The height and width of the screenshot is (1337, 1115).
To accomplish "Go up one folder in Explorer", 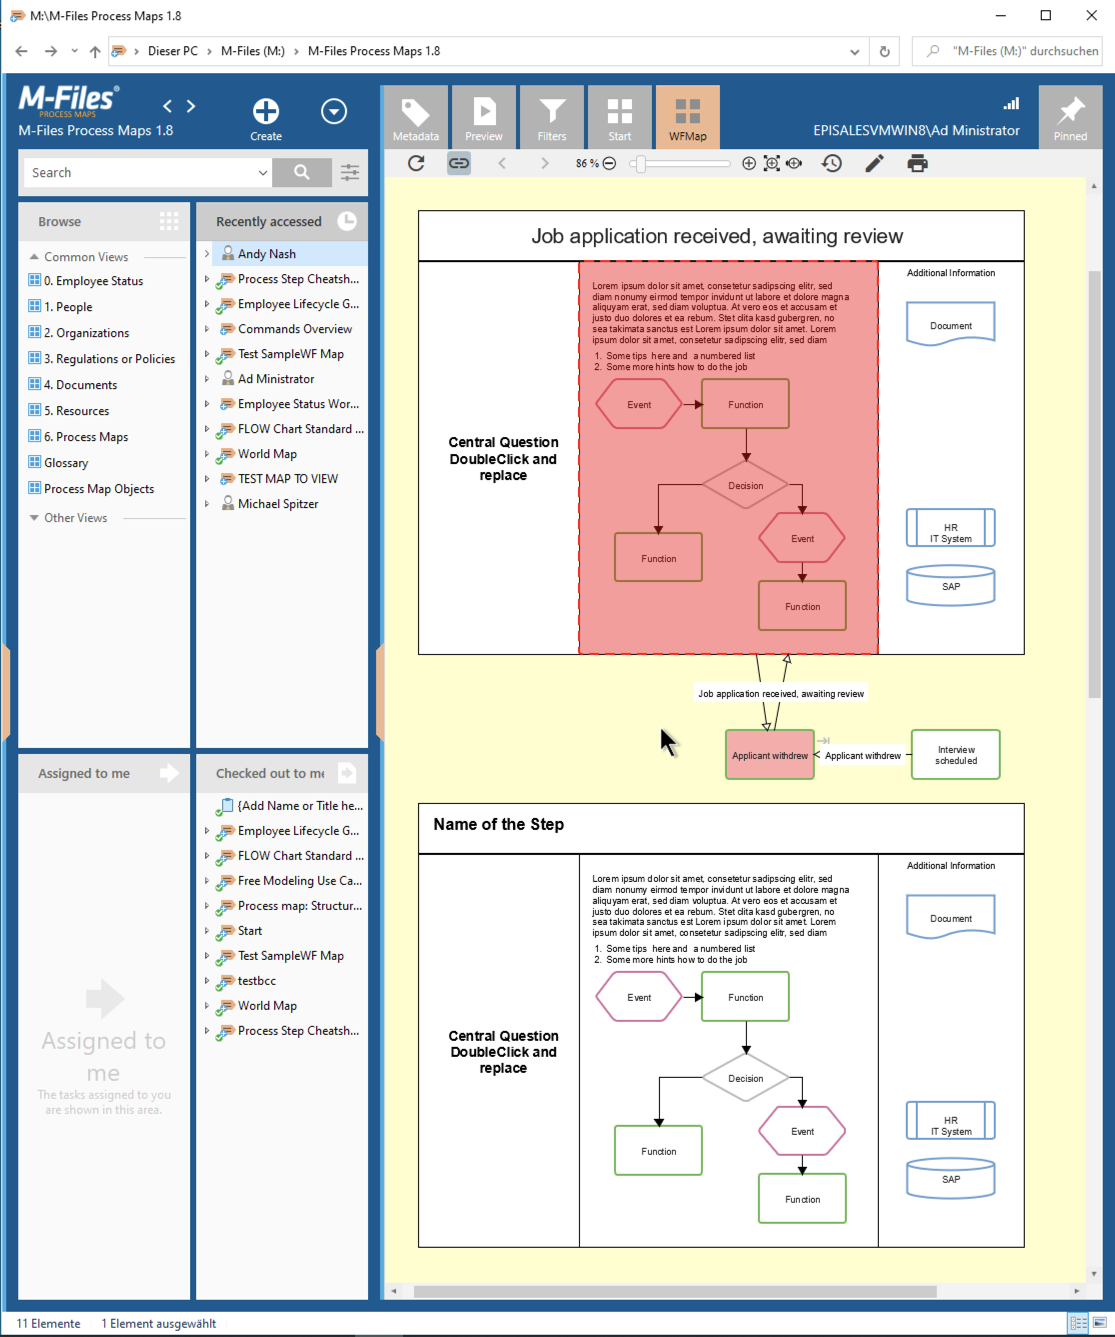I will click(95, 51).
